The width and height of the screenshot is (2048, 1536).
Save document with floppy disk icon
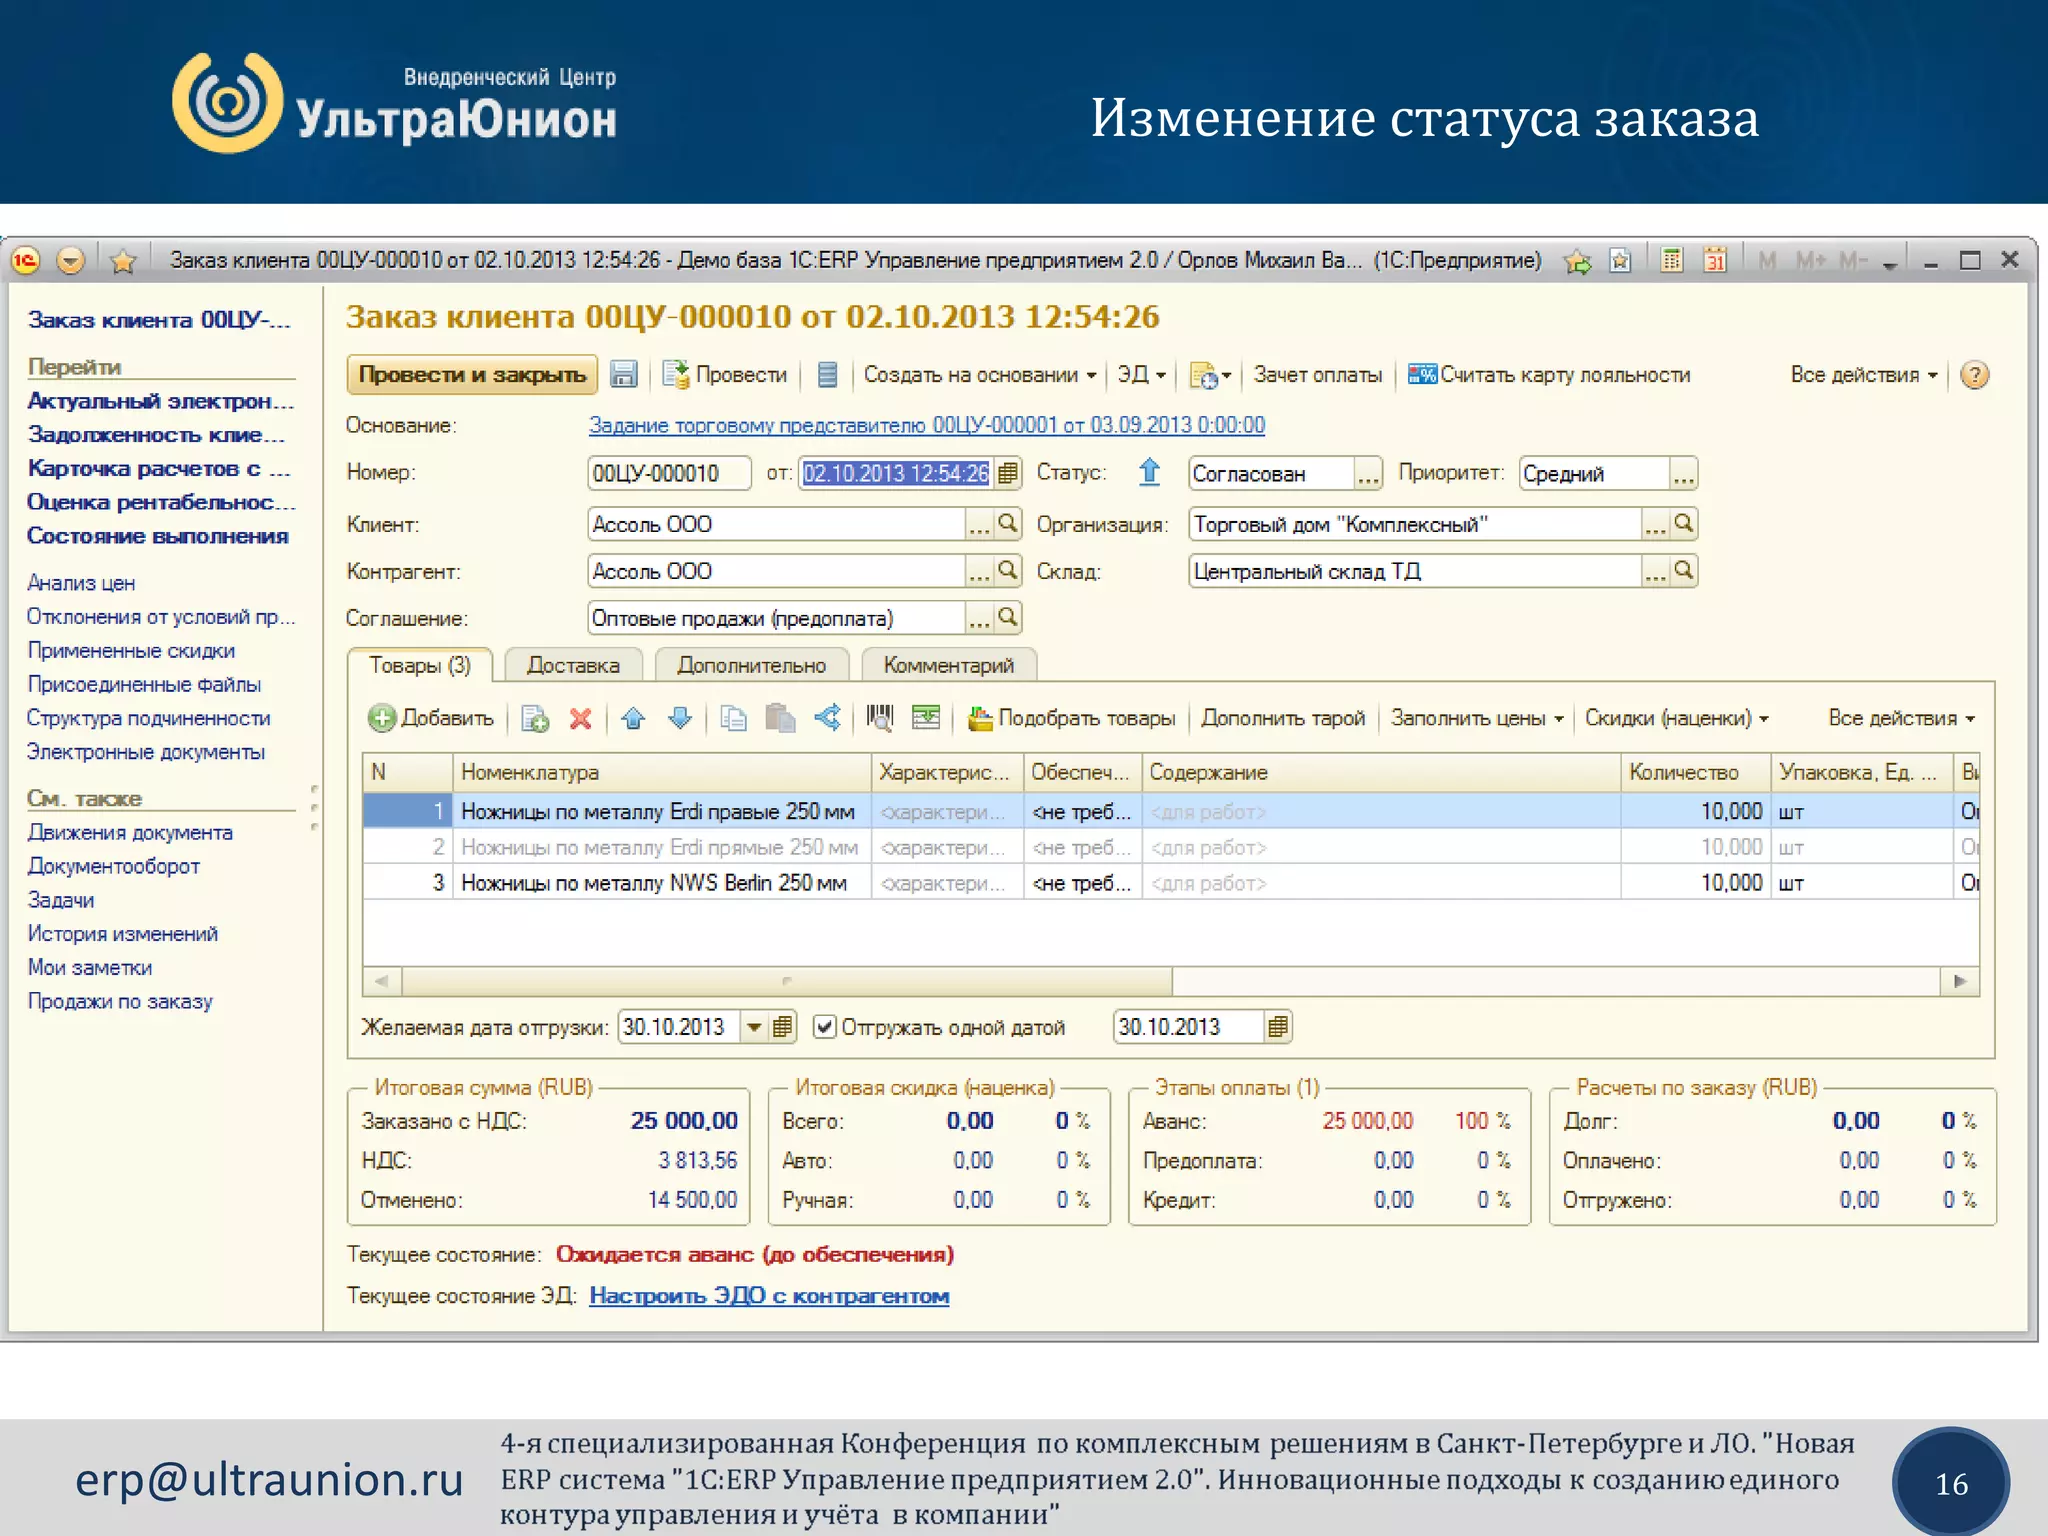click(x=624, y=375)
